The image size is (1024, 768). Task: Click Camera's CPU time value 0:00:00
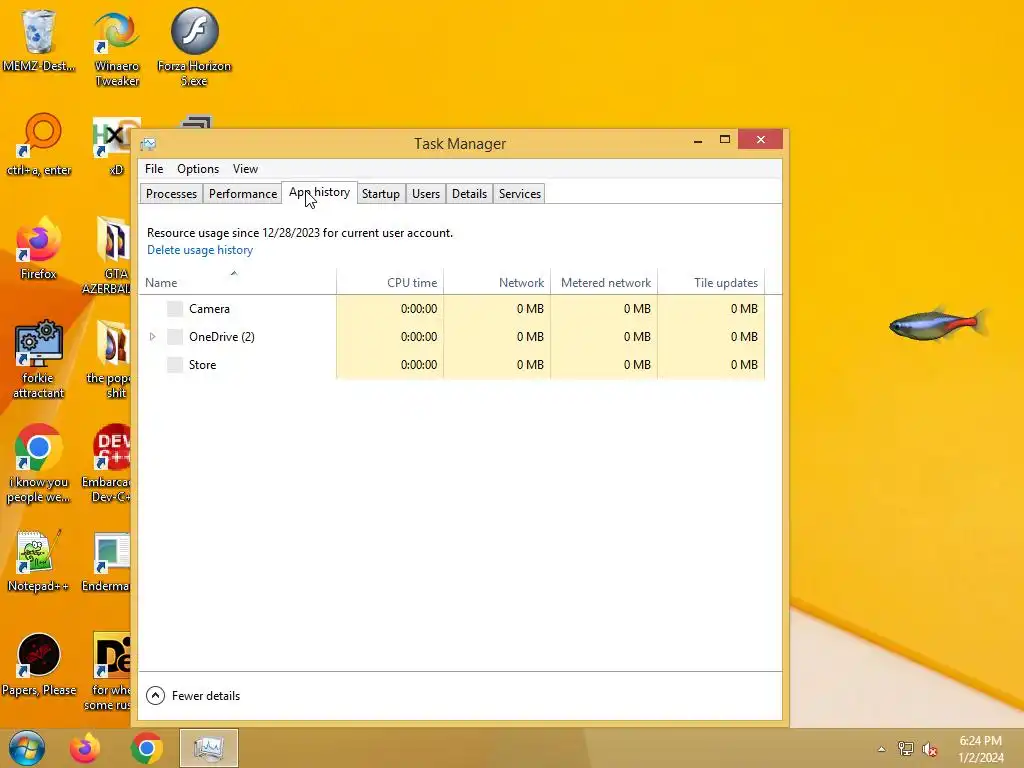click(419, 309)
